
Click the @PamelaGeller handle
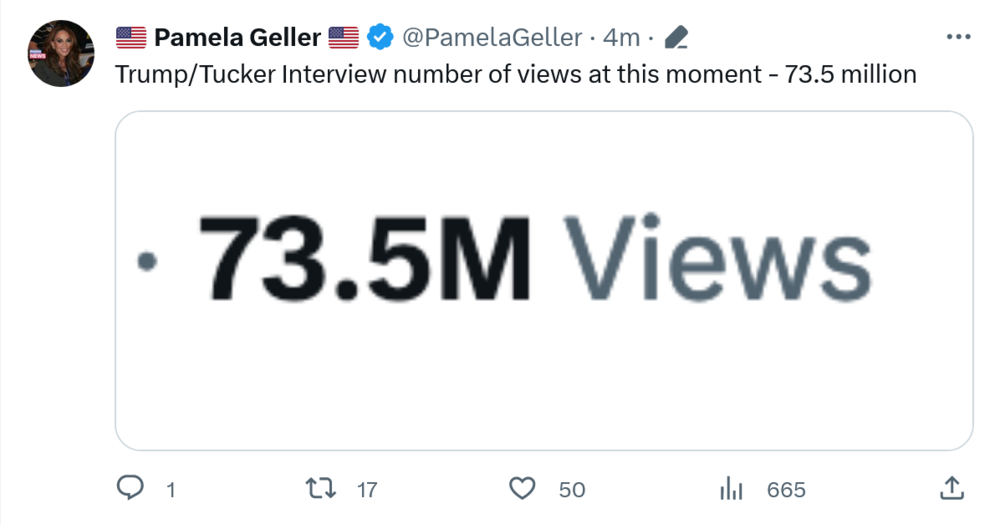(x=491, y=38)
